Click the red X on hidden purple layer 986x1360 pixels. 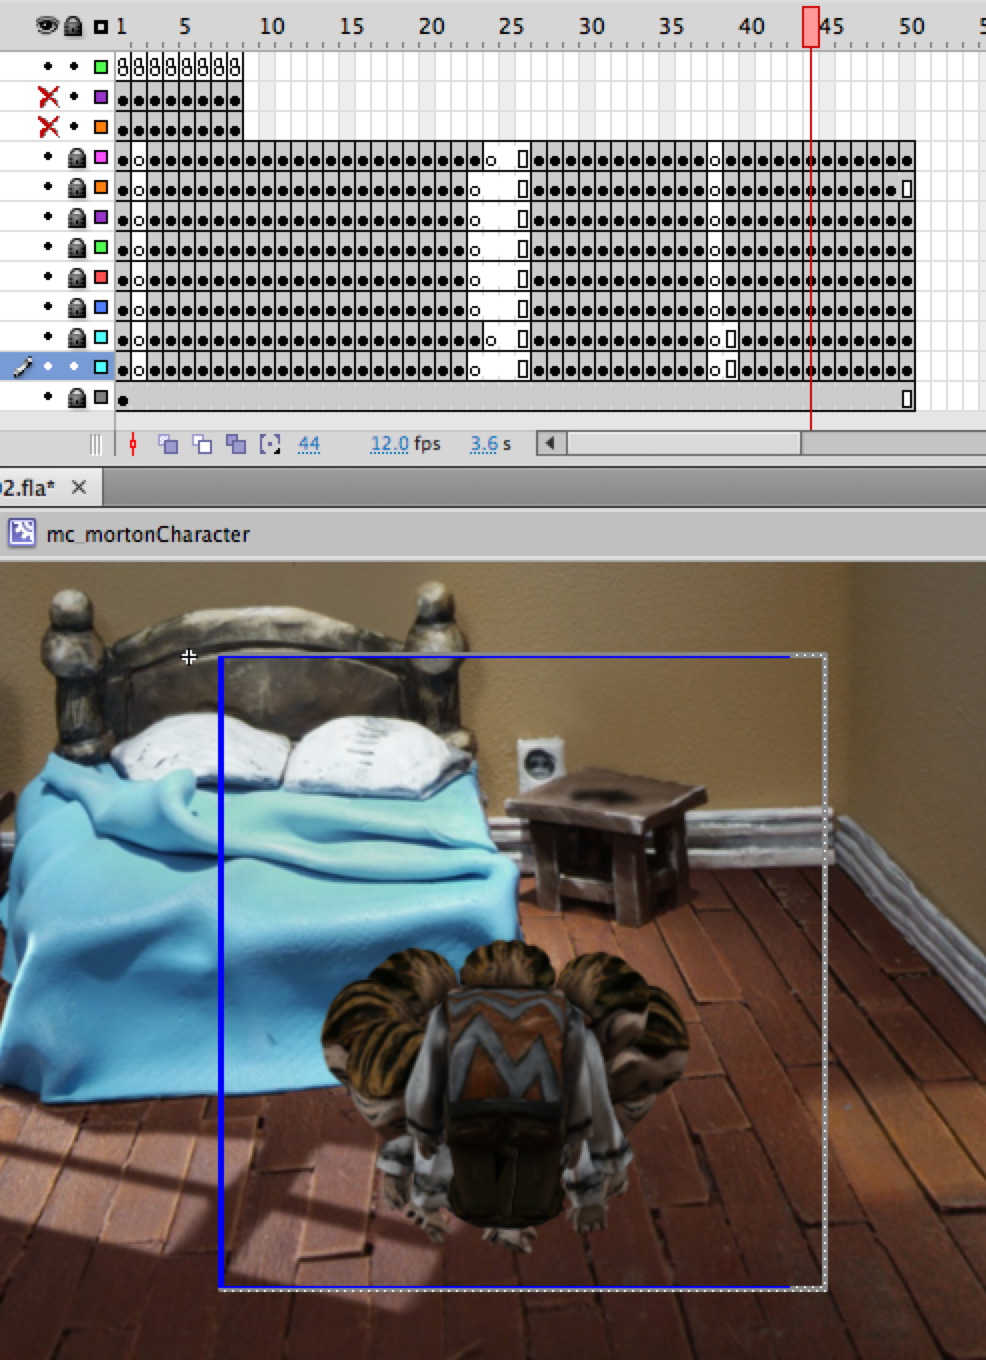48,97
